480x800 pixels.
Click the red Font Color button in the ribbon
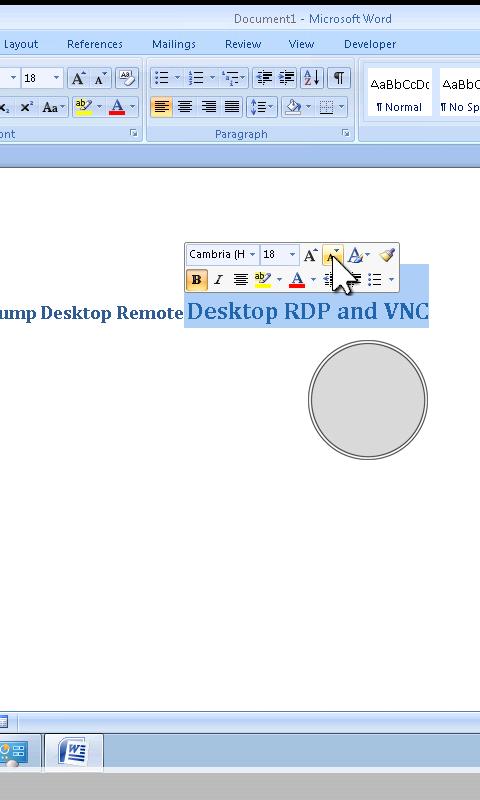tap(117, 107)
